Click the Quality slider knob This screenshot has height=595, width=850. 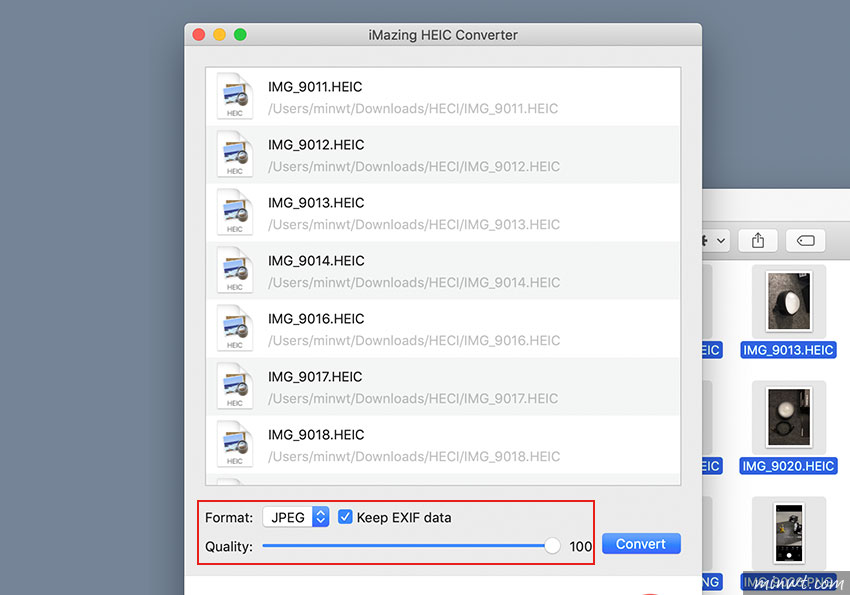point(552,546)
